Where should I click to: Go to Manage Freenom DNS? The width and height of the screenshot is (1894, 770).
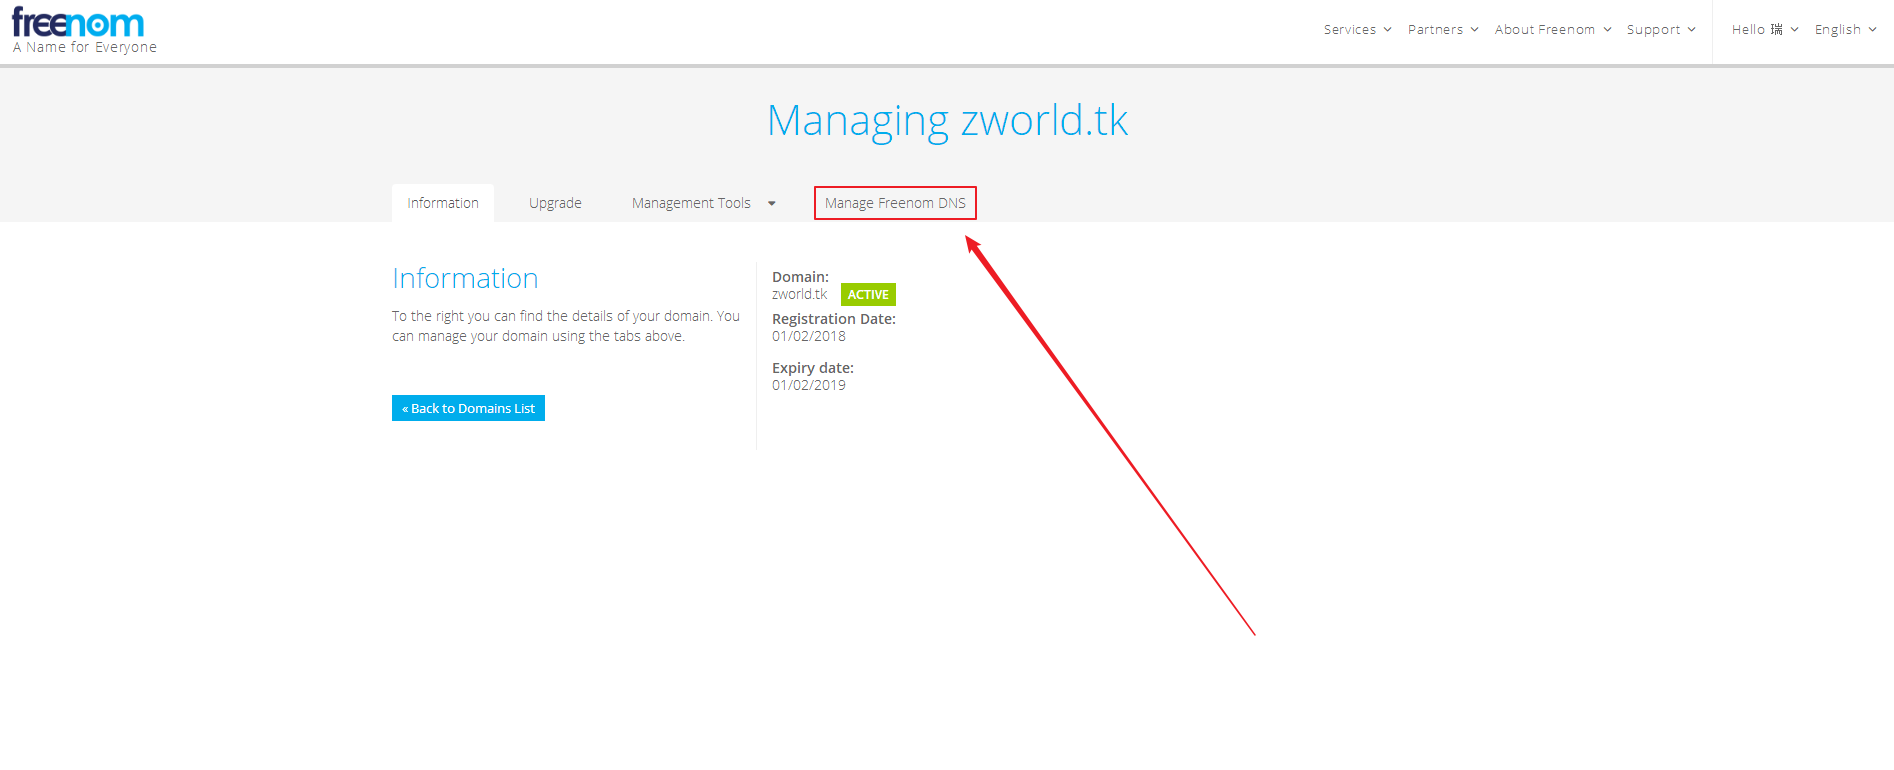[x=895, y=203]
